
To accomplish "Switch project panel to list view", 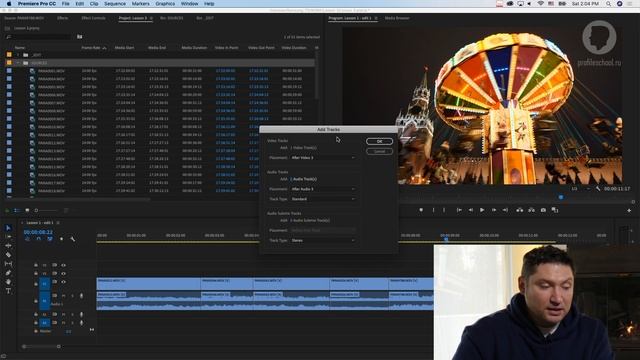I will pos(17,210).
